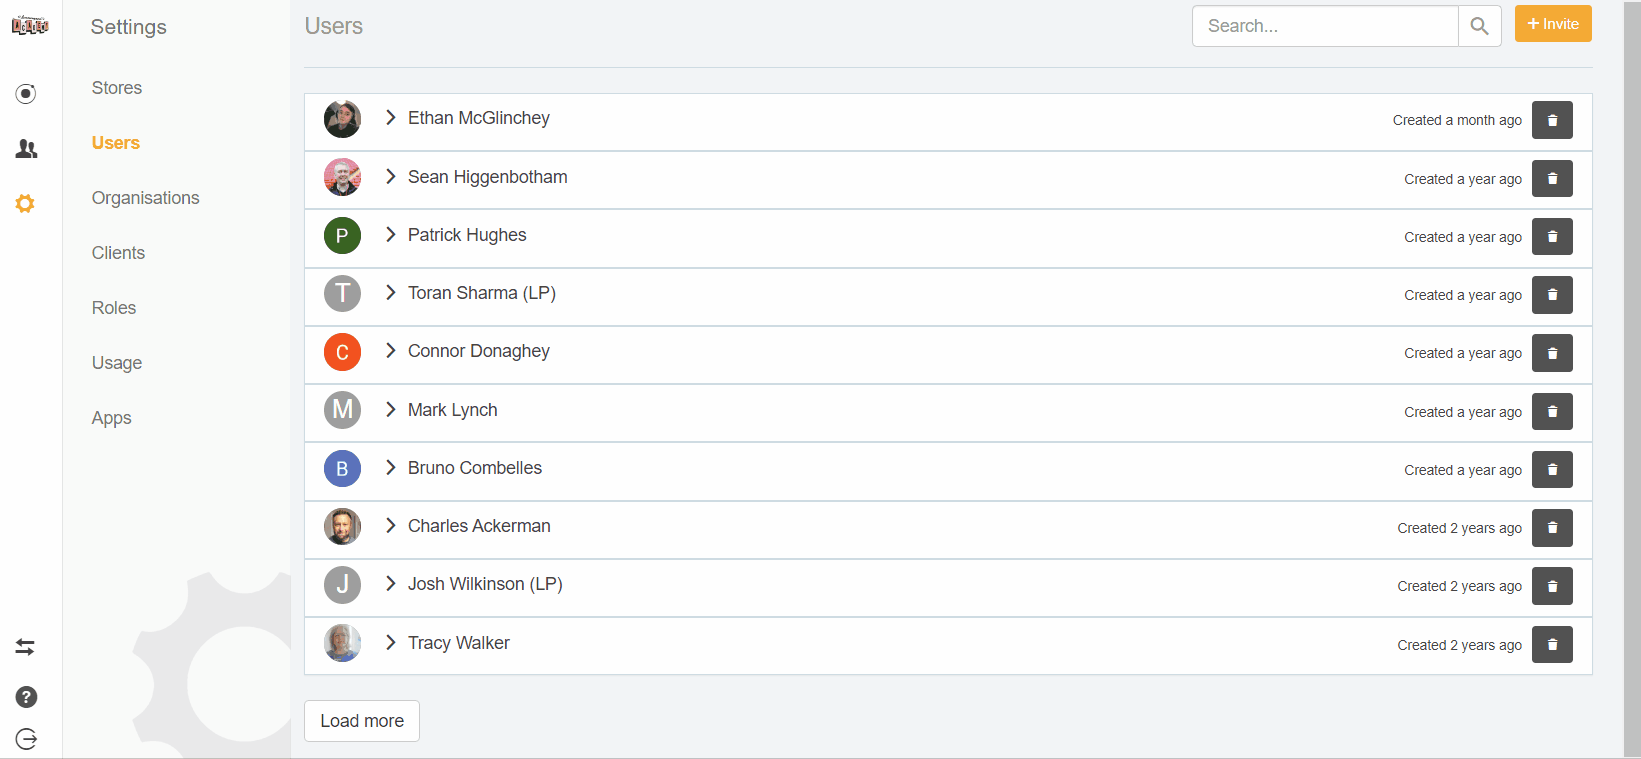The image size is (1641, 759).
Task: Open the Stores settings section
Action: pos(116,88)
